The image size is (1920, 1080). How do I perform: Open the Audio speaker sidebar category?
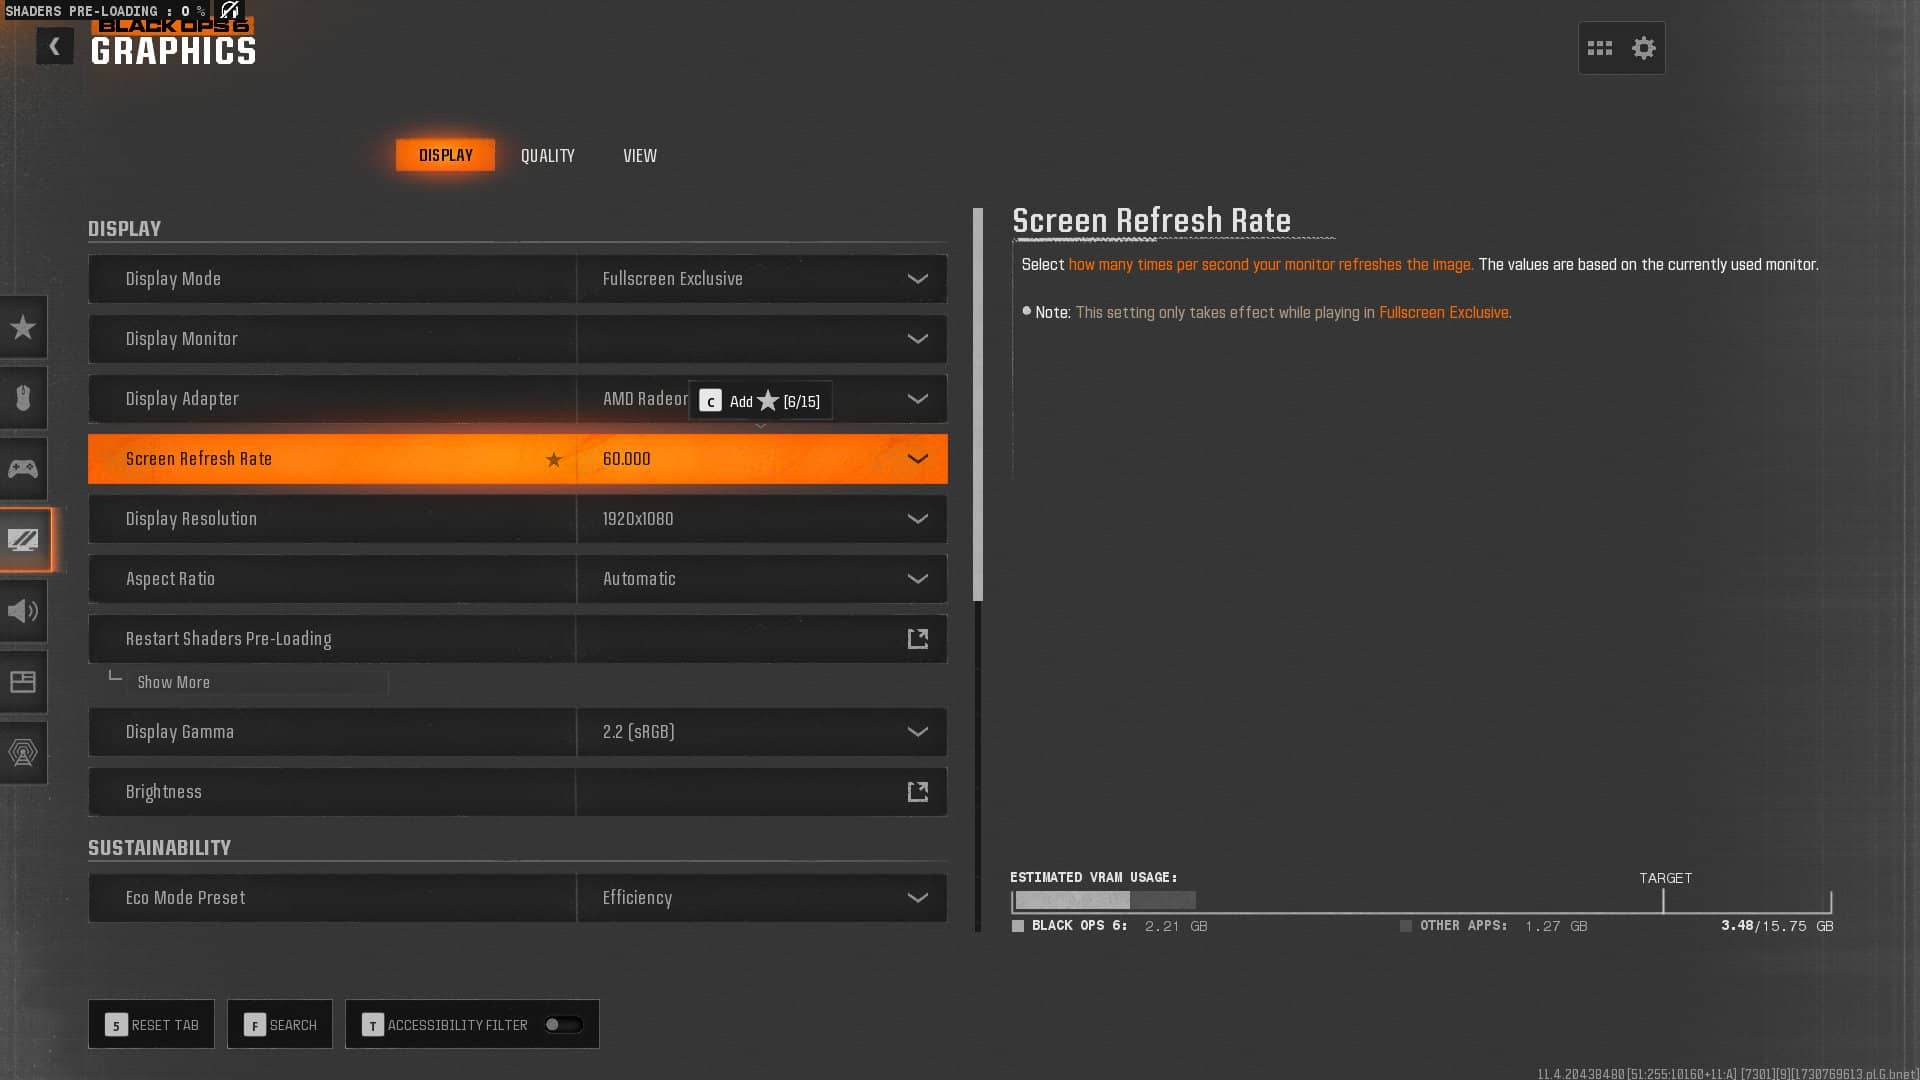tap(23, 611)
